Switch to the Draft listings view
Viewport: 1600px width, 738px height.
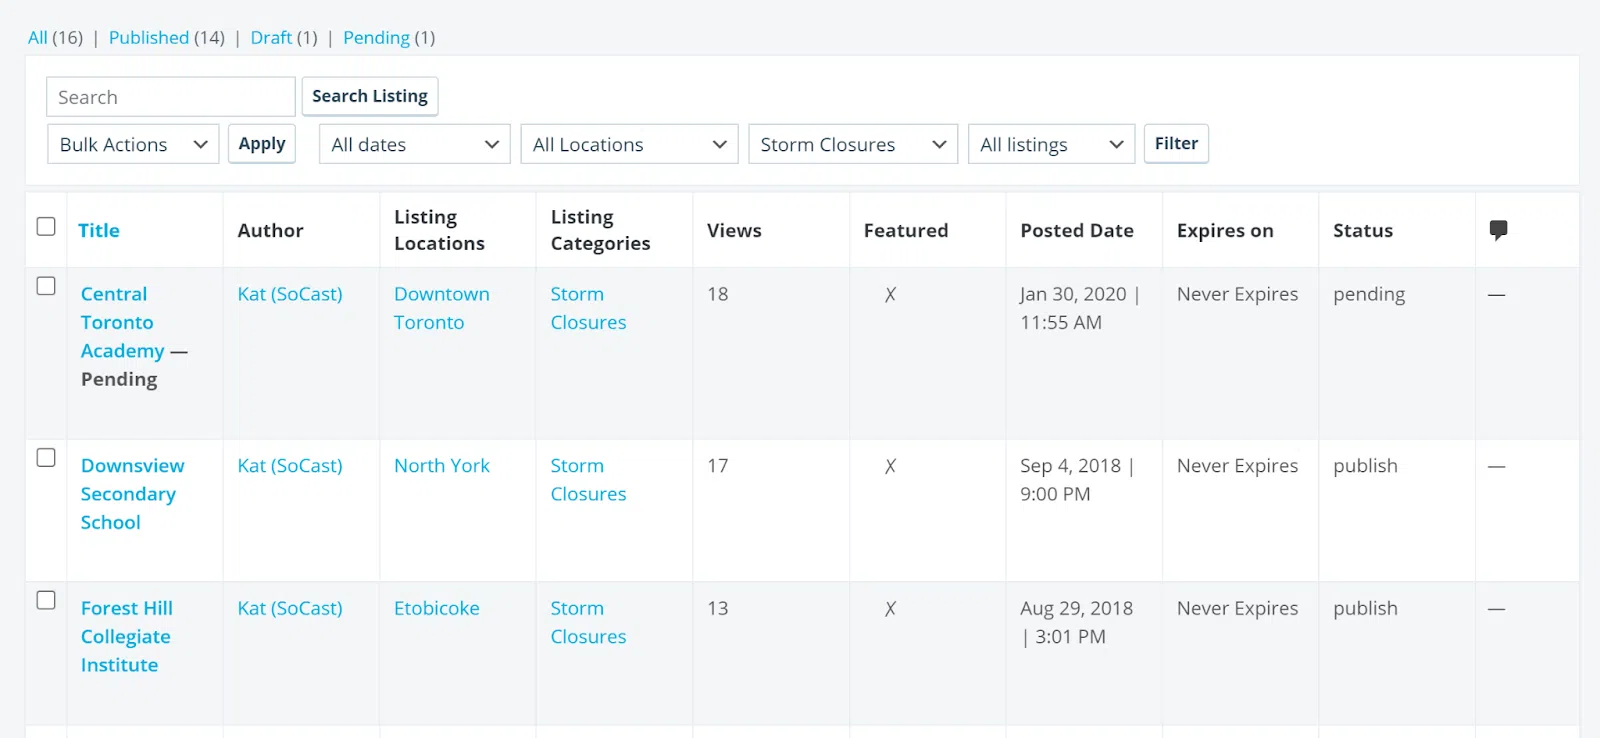271,37
